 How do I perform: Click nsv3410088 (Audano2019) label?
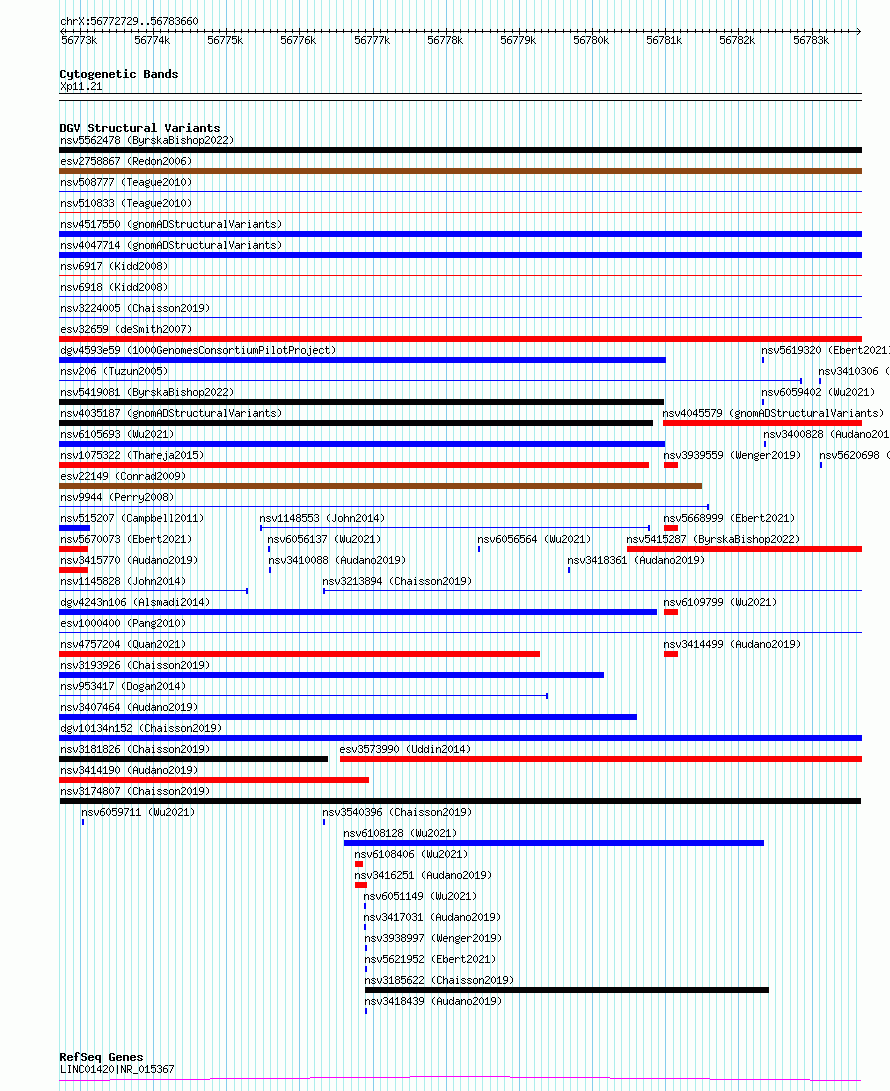click(x=337, y=560)
